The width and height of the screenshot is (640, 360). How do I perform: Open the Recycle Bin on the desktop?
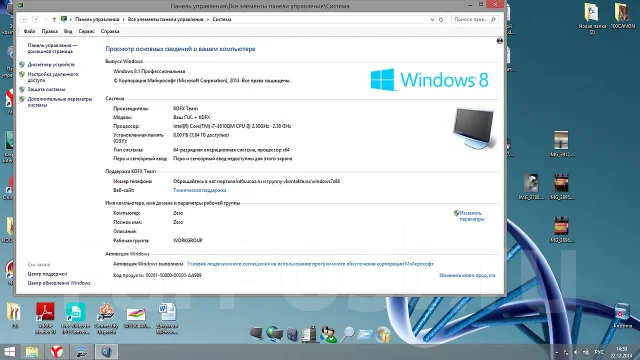pyautogui.click(x=622, y=316)
